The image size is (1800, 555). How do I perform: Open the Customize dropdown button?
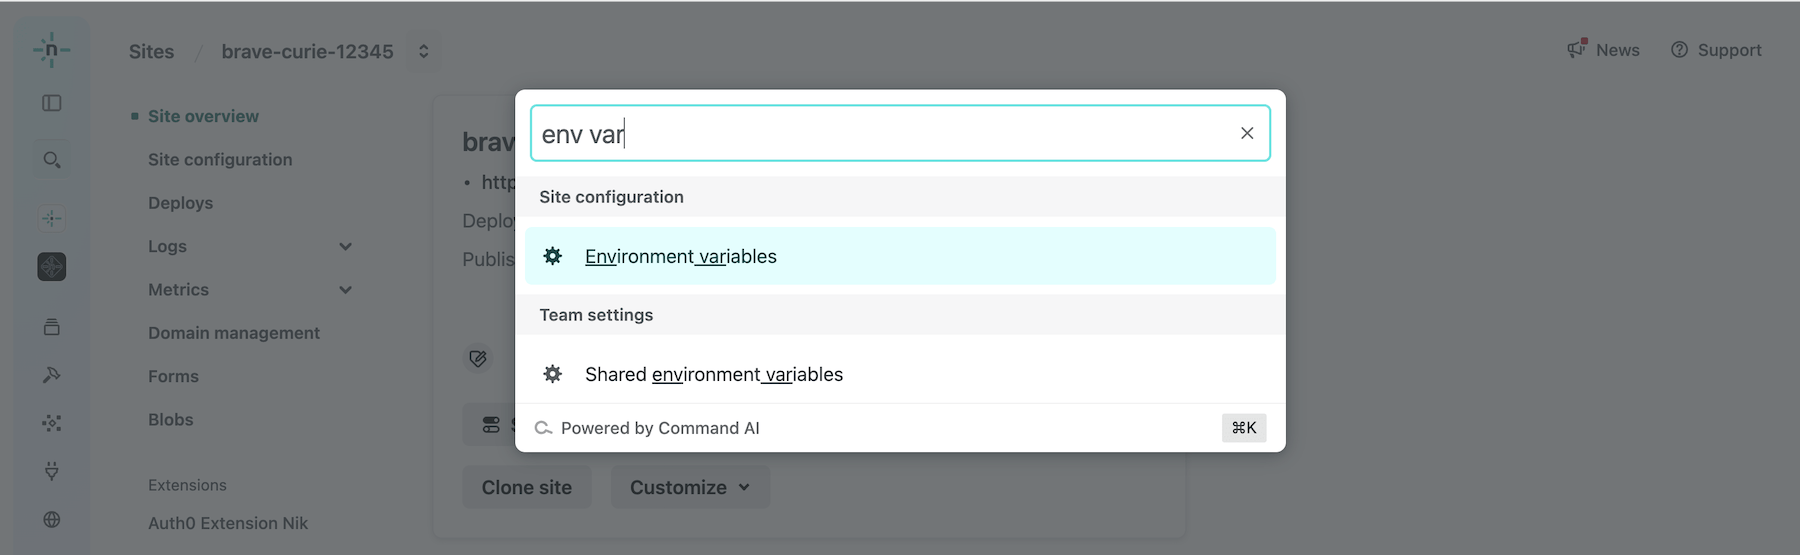pyautogui.click(x=690, y=487)
